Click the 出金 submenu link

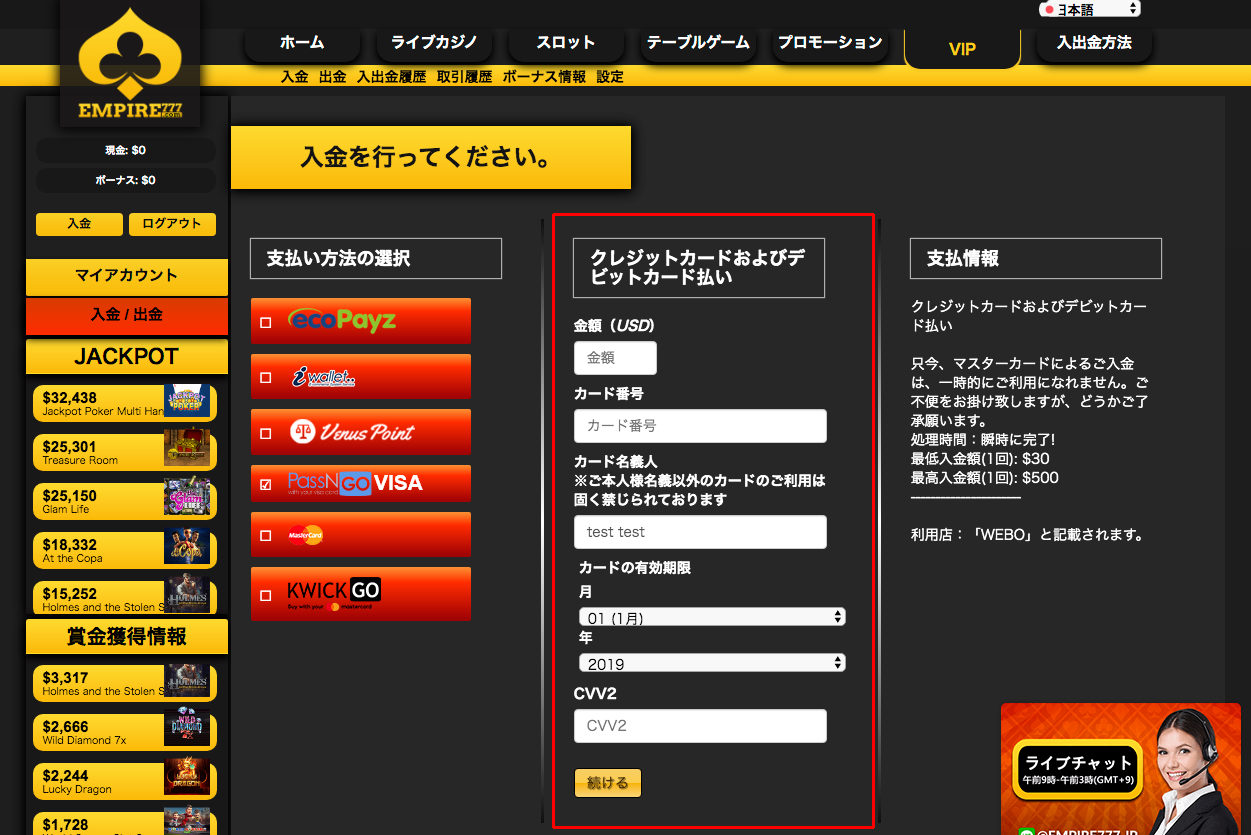333,77
